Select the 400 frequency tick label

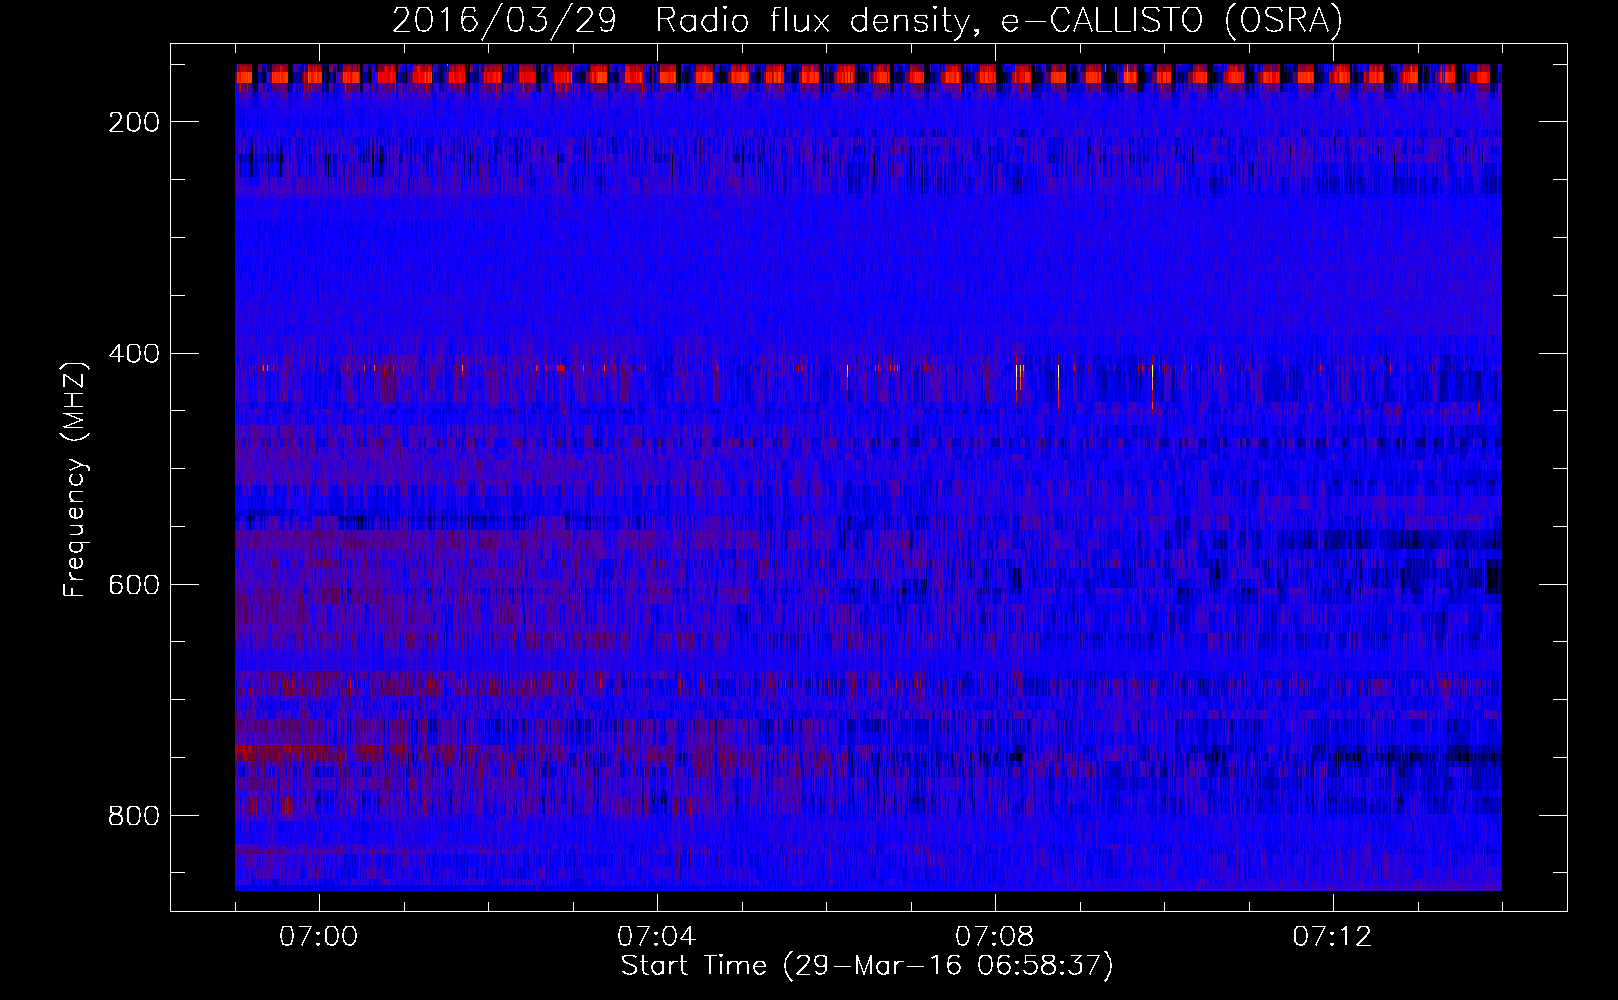point(134,354)
